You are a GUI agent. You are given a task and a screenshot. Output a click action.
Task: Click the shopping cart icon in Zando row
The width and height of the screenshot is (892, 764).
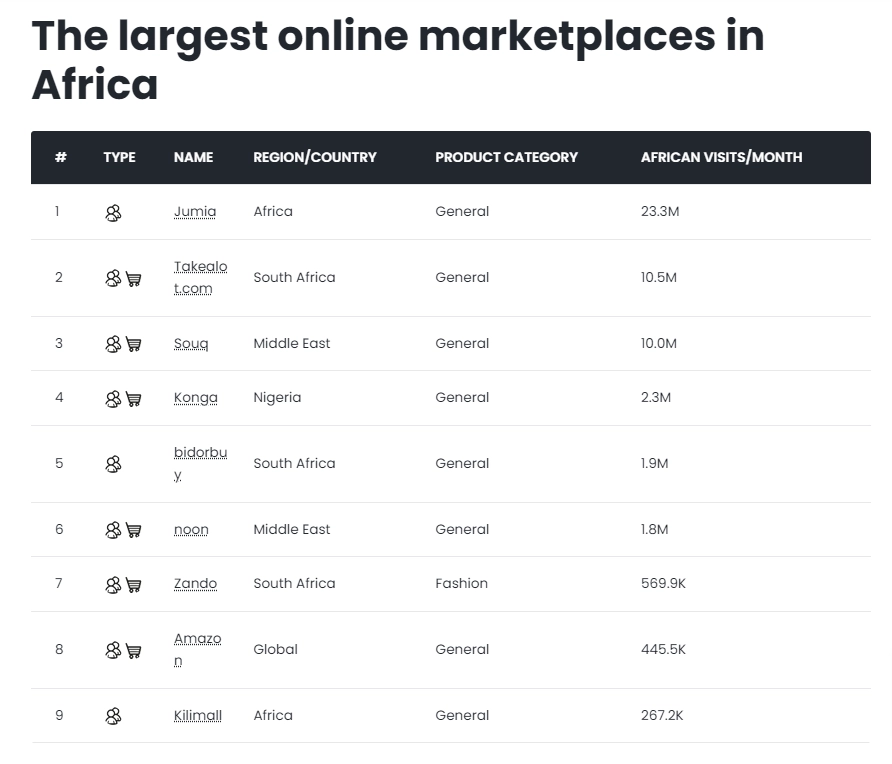pyautogui.click(x=133, y=585)
